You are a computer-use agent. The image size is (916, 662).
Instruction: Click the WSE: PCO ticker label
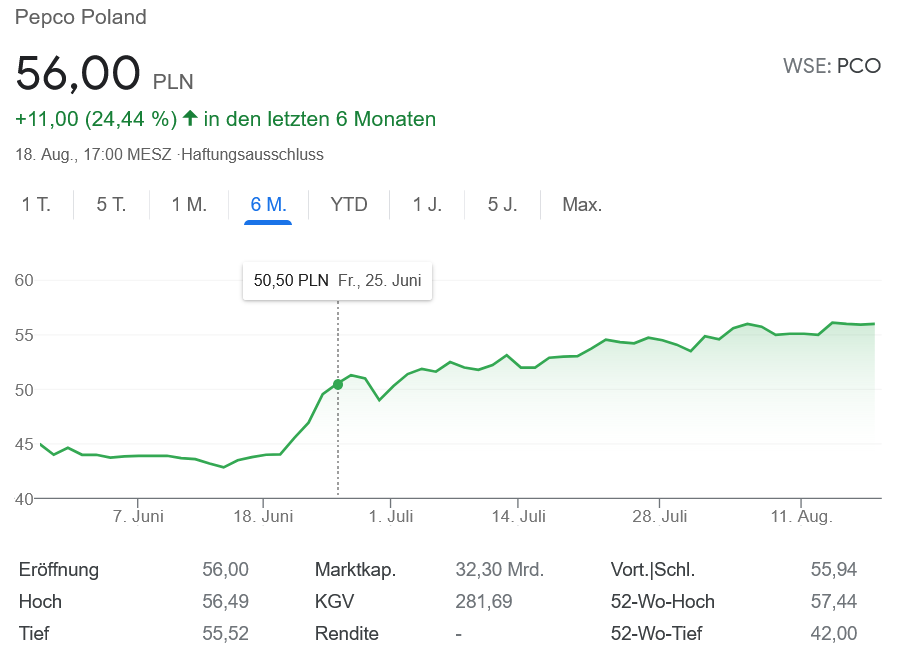pyautogui.click(x=832, y=66)
